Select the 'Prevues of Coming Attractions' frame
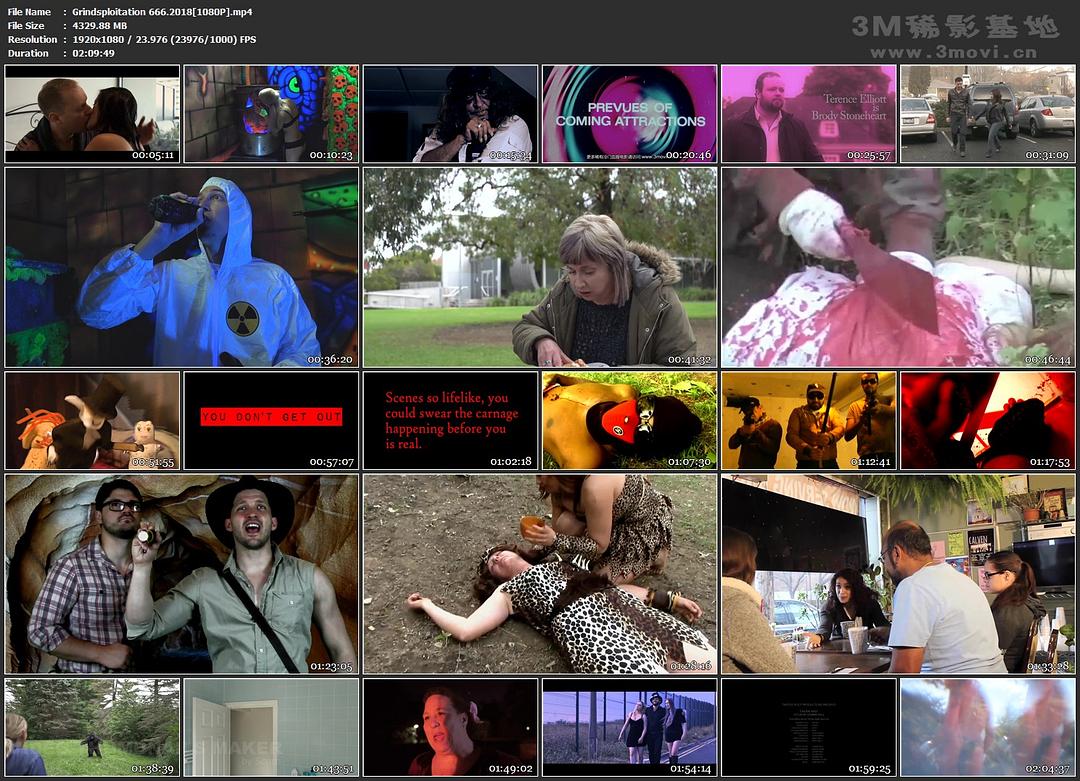The height and width of the screenshot is (781, 1080). [629, 114]
